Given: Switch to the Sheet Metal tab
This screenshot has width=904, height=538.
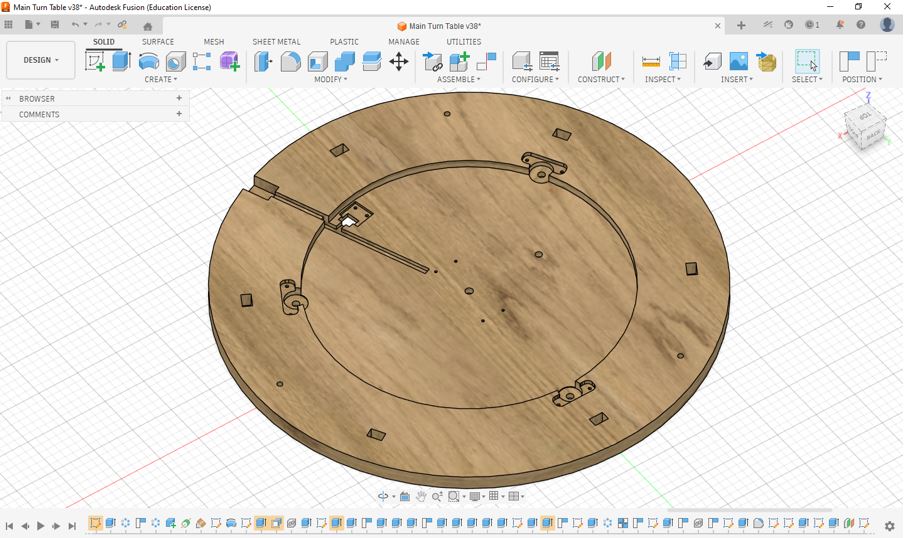Looking at the screenshot, I should [276, 42].
